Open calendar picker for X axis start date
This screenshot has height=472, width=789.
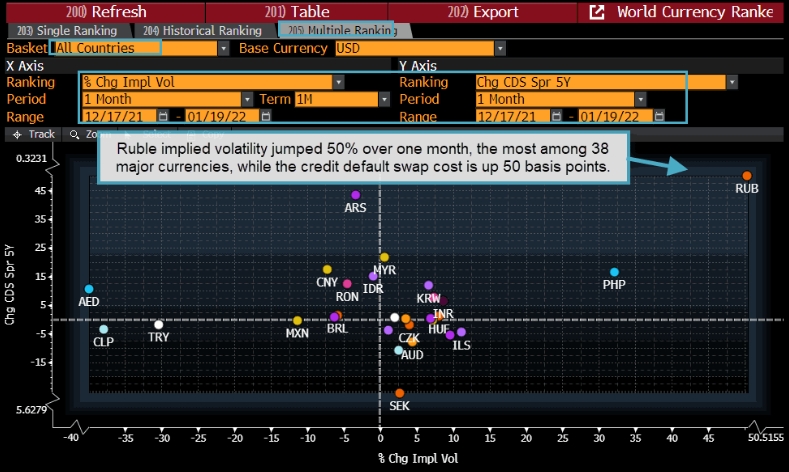pos(162,116)
